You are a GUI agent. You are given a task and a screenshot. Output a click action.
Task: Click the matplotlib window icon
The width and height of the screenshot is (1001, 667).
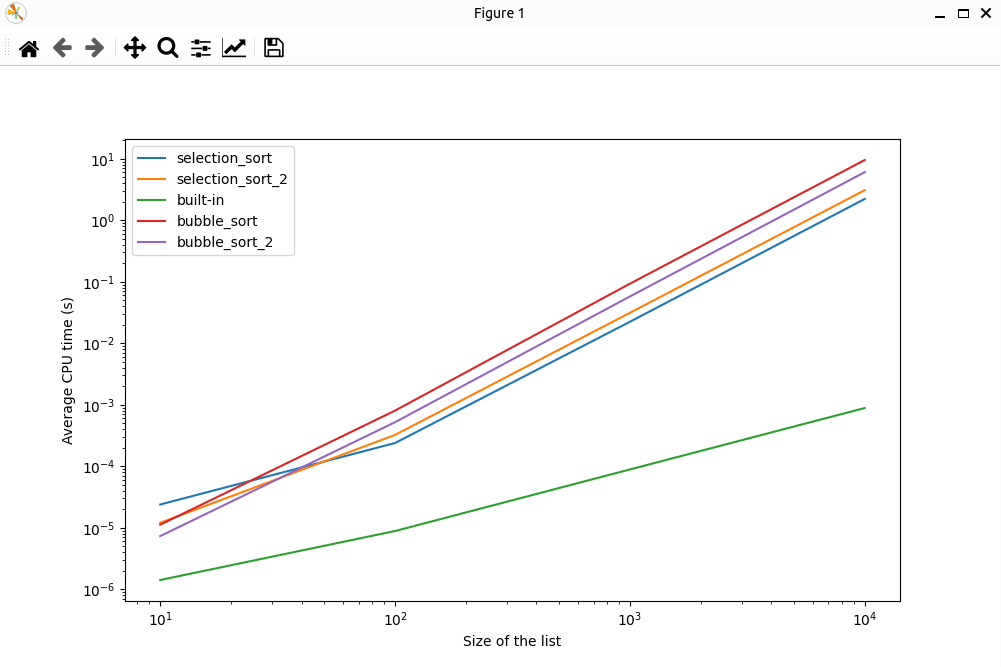point(15,13)
